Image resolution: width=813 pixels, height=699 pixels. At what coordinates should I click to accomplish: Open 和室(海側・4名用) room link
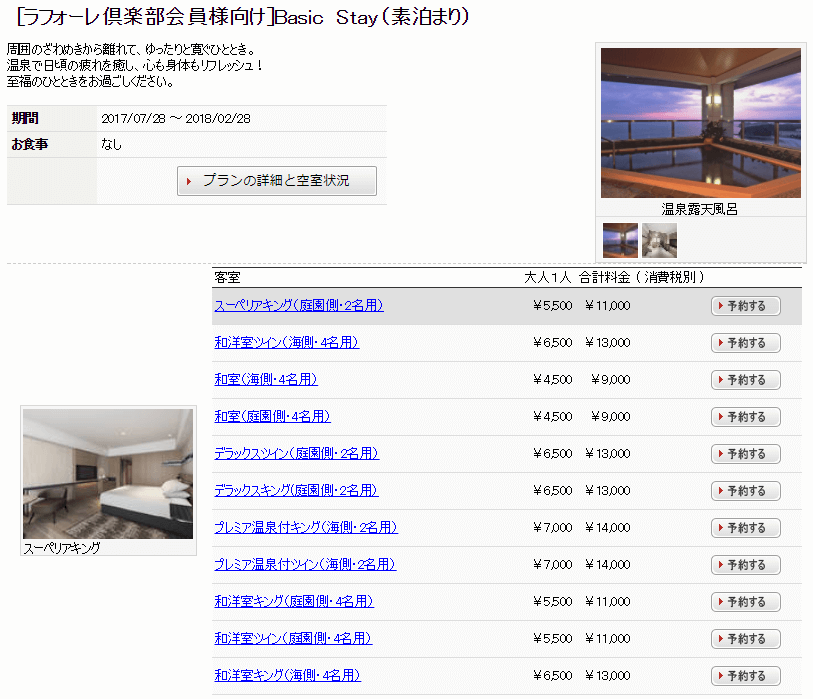265,380
